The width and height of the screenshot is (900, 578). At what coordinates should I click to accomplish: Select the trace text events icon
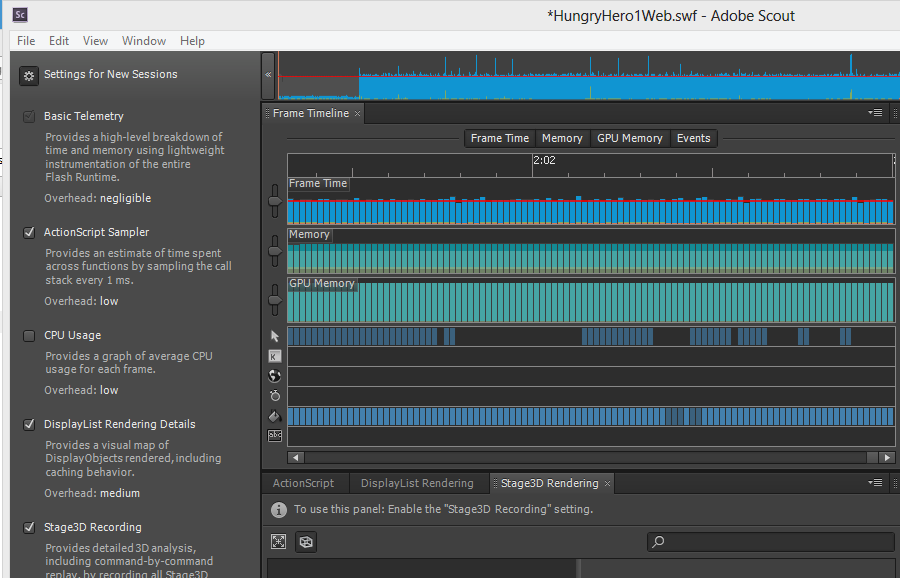point(275,436)
